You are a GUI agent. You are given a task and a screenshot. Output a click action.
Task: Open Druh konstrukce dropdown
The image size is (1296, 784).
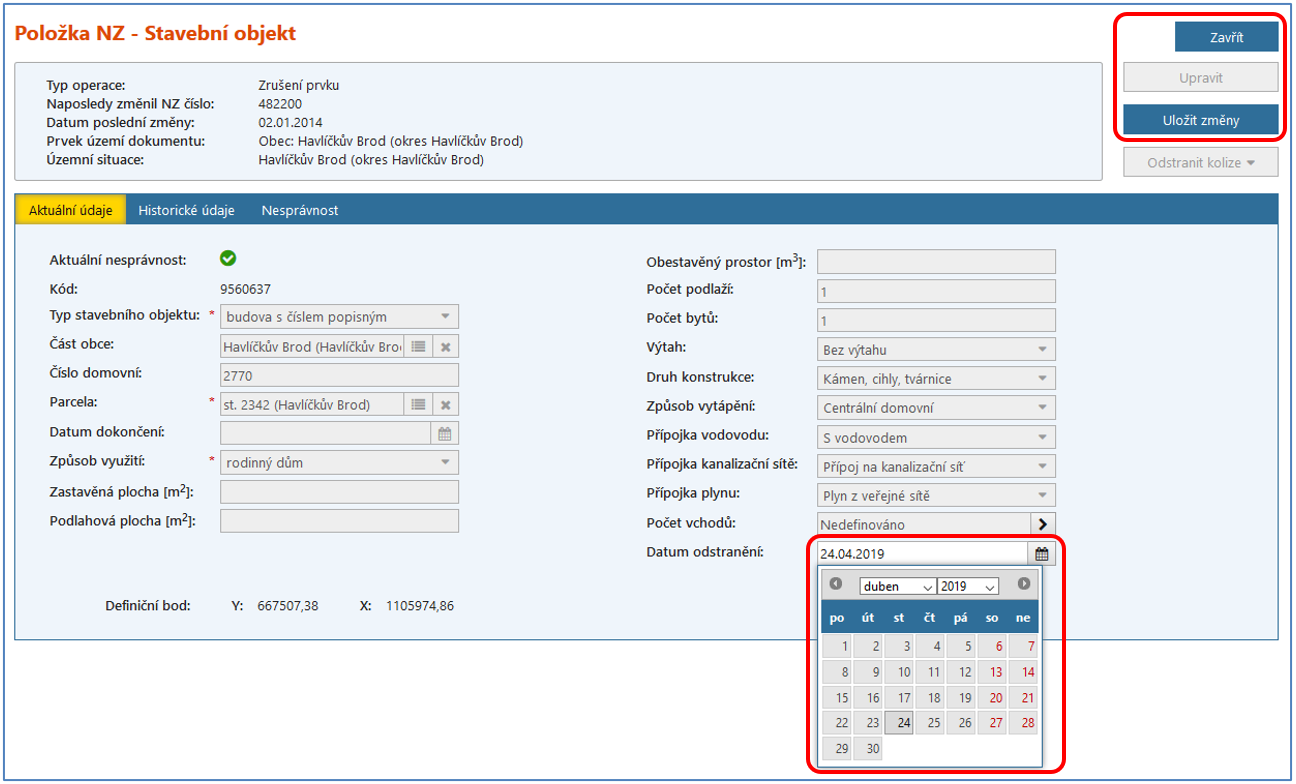(x=1042, y=379)
